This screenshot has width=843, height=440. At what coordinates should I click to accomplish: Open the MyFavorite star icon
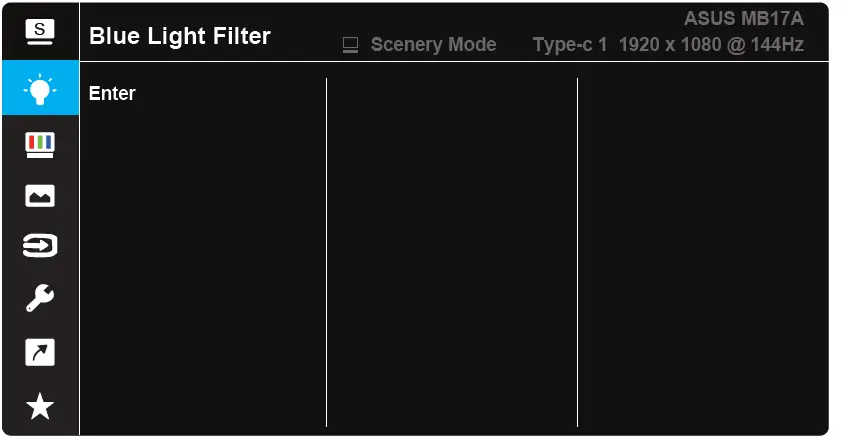(x=40, y=405)
